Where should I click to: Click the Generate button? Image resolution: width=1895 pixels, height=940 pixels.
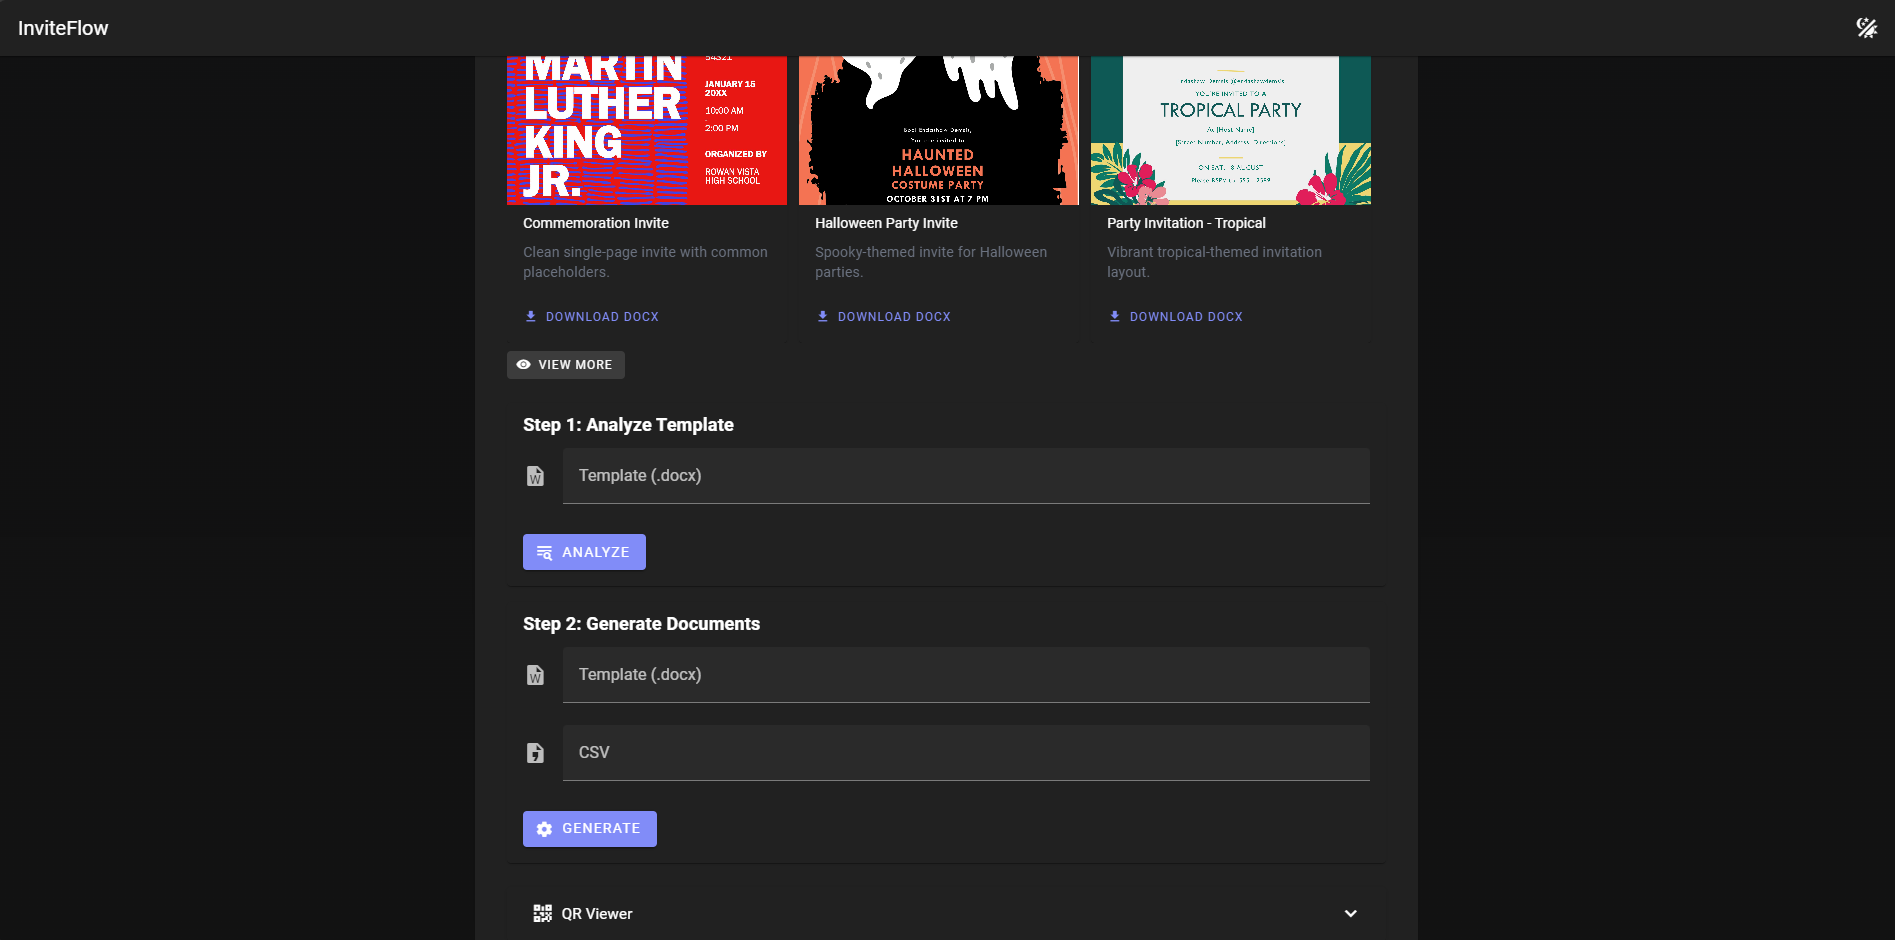590,829
